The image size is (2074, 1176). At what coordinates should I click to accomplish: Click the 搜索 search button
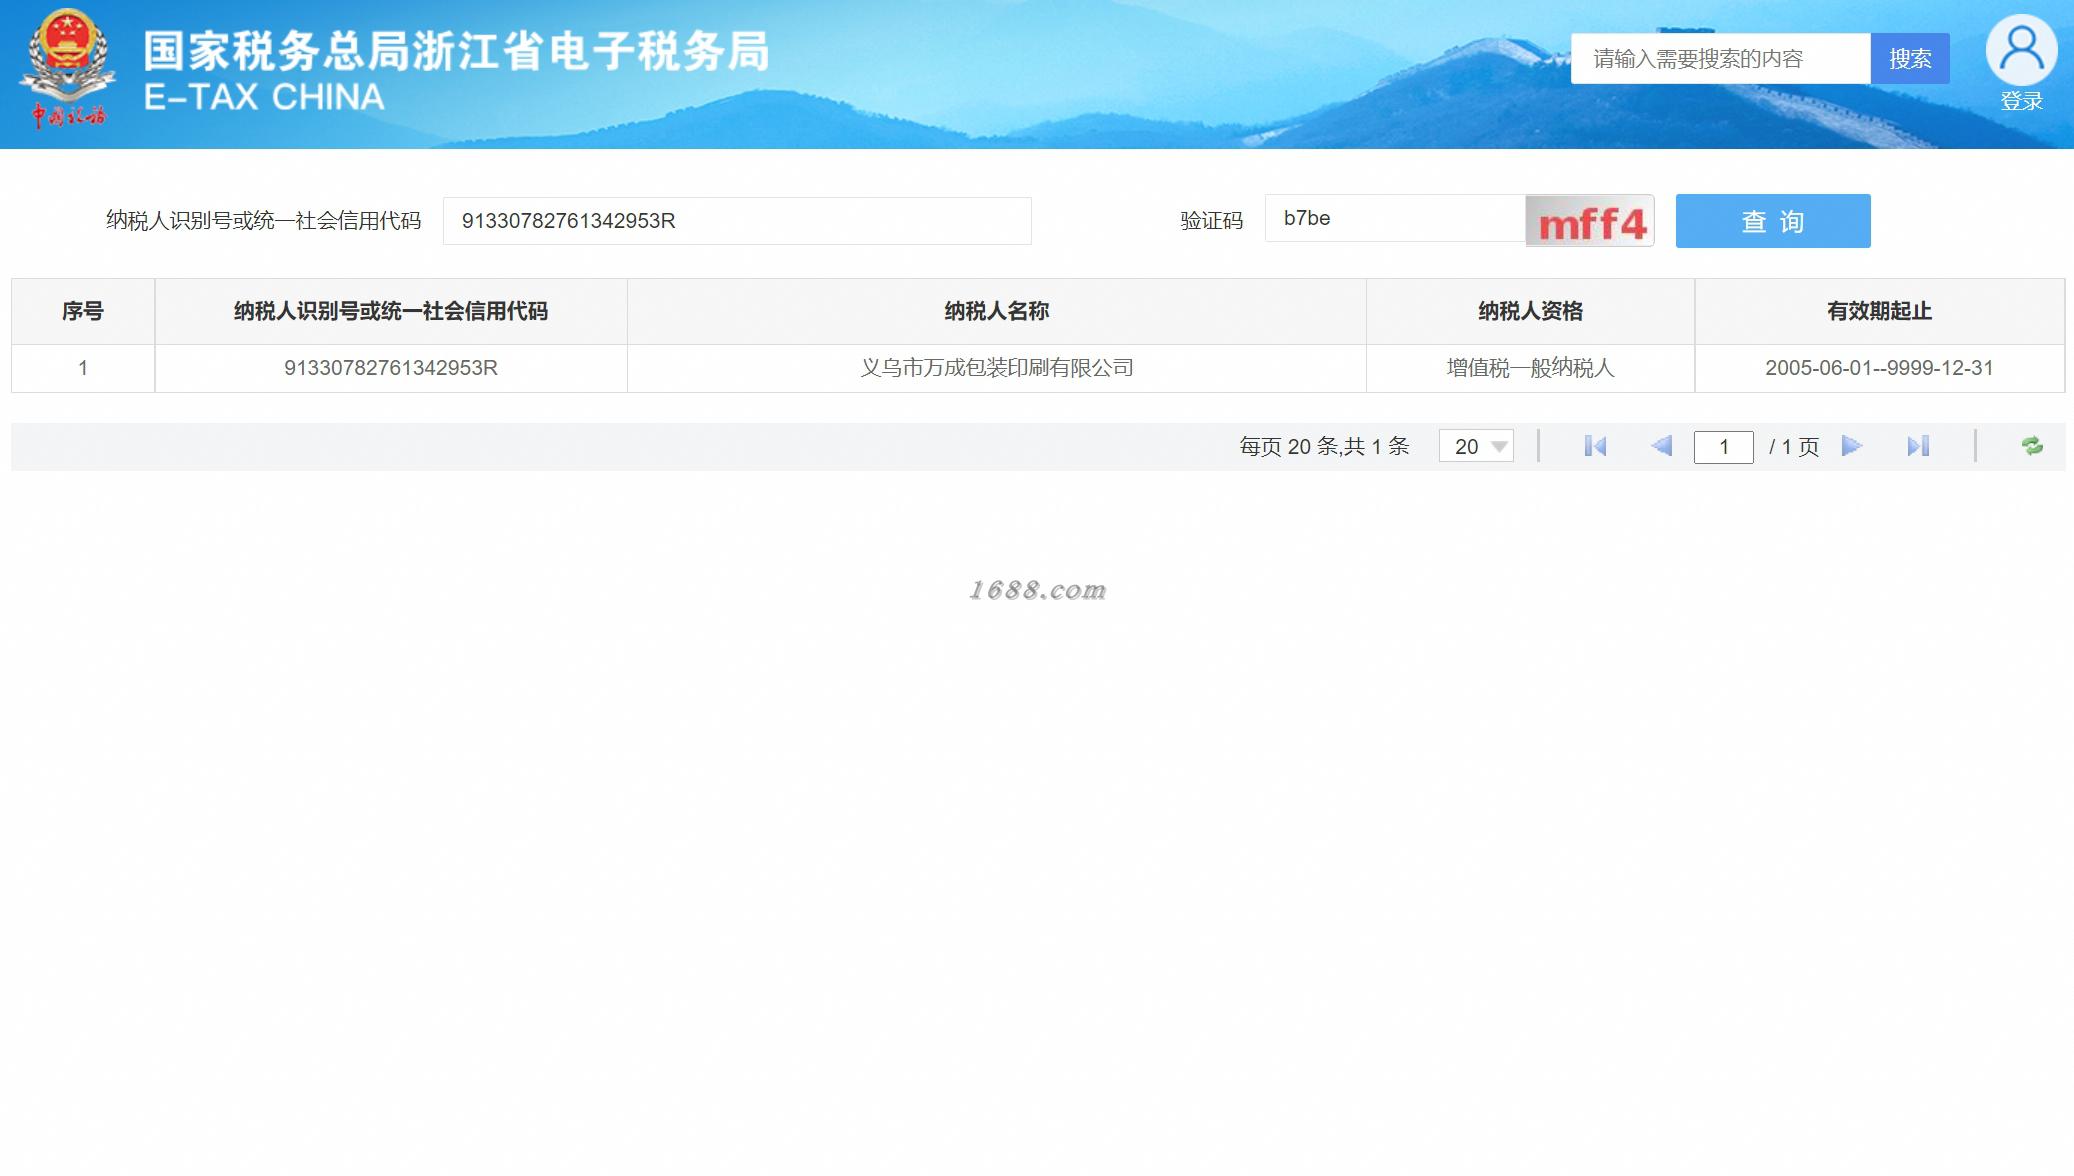pyautogui.click(x=1910, y=59)
